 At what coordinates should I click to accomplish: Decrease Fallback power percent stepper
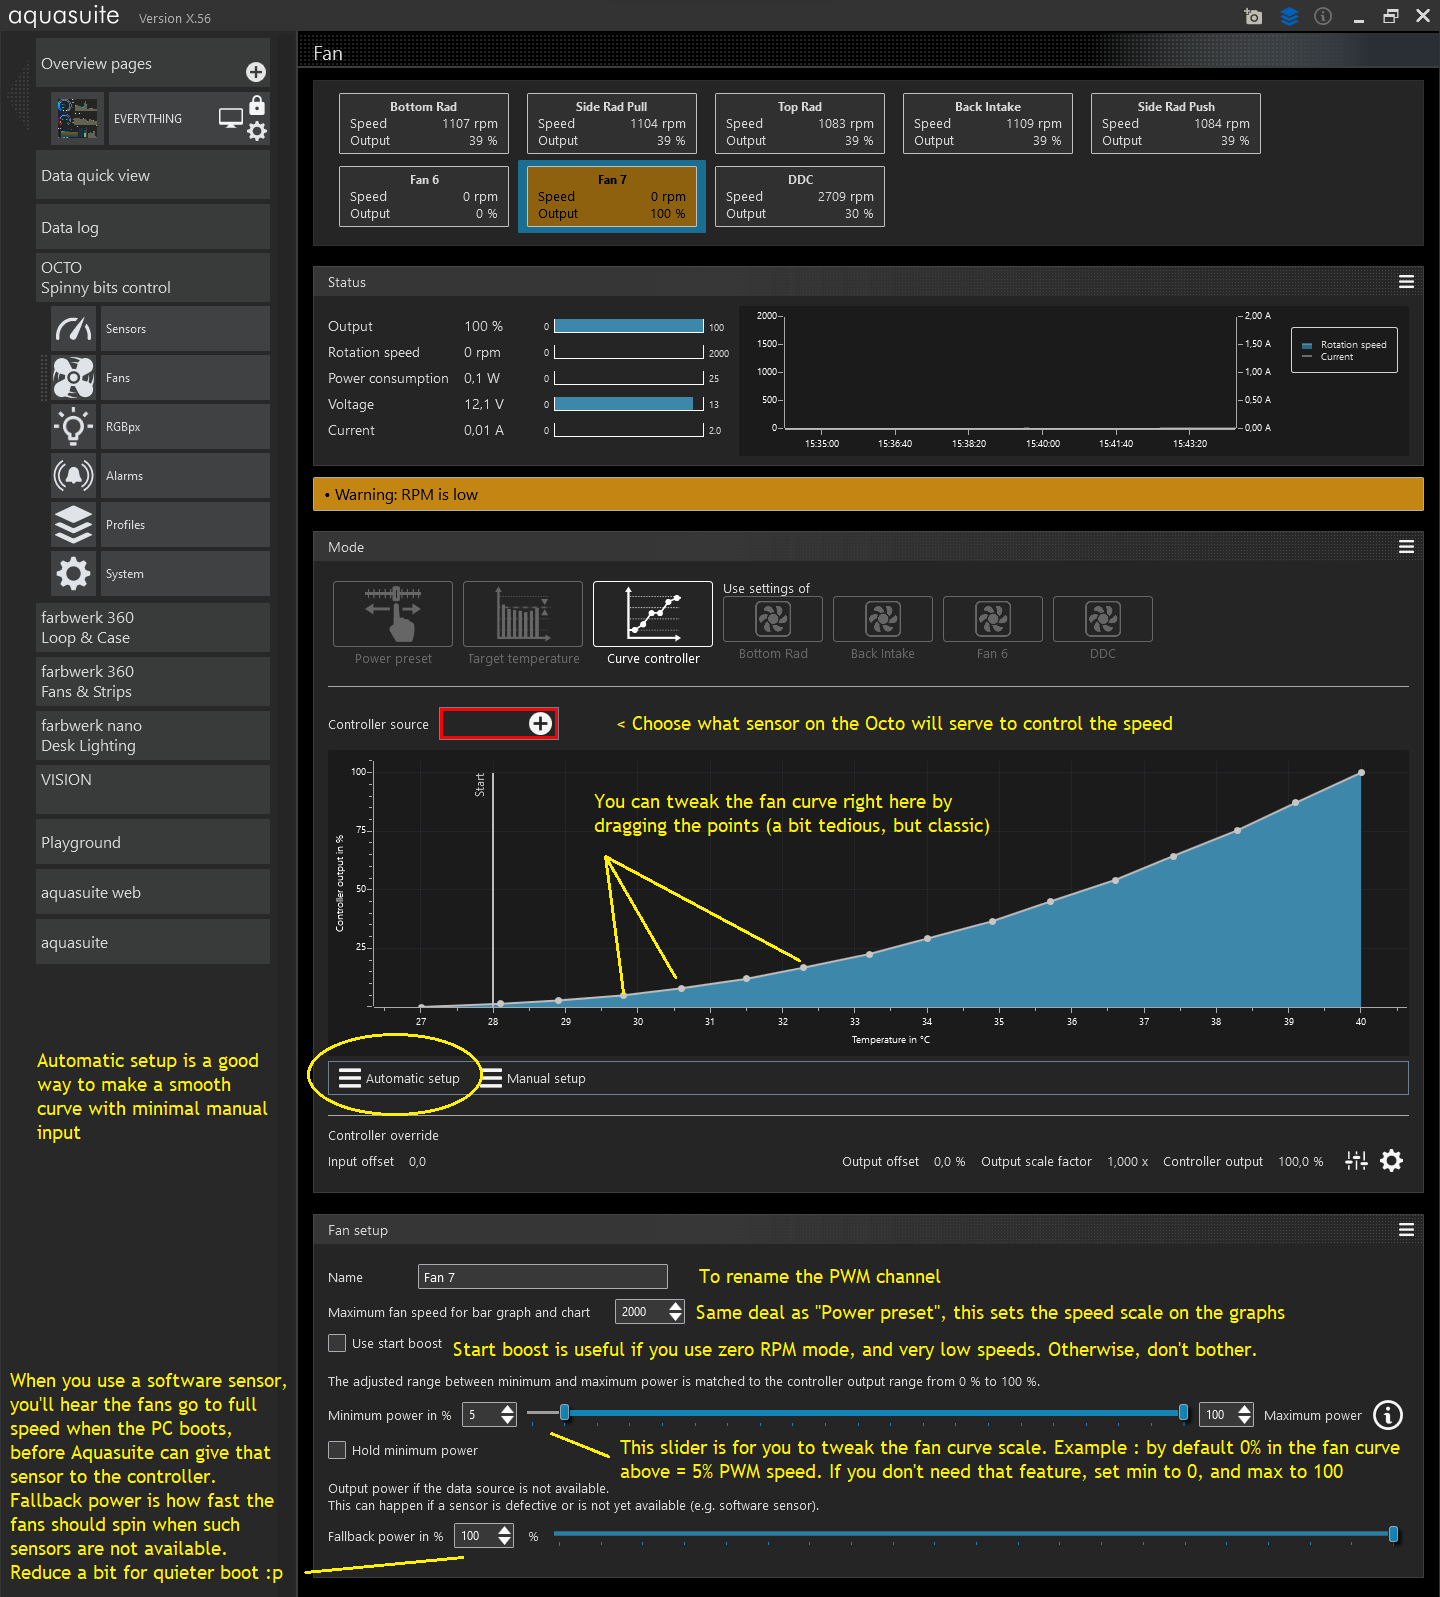click(x=505, y=1541)
